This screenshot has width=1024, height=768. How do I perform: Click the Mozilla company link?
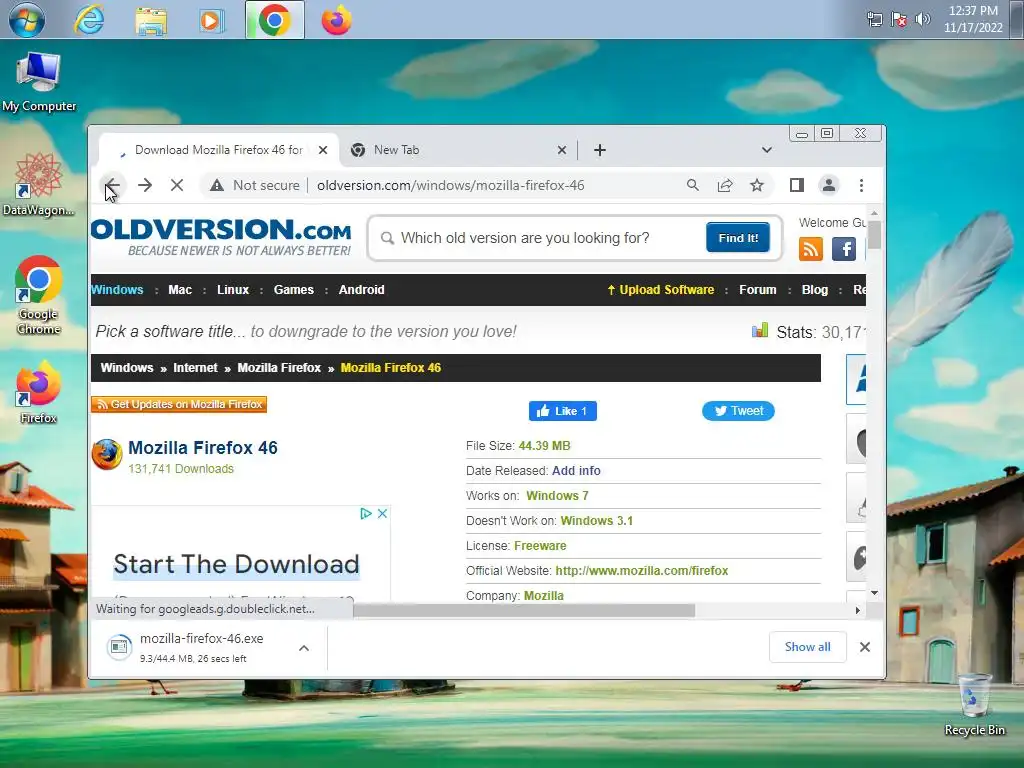[x=543, y=596]
